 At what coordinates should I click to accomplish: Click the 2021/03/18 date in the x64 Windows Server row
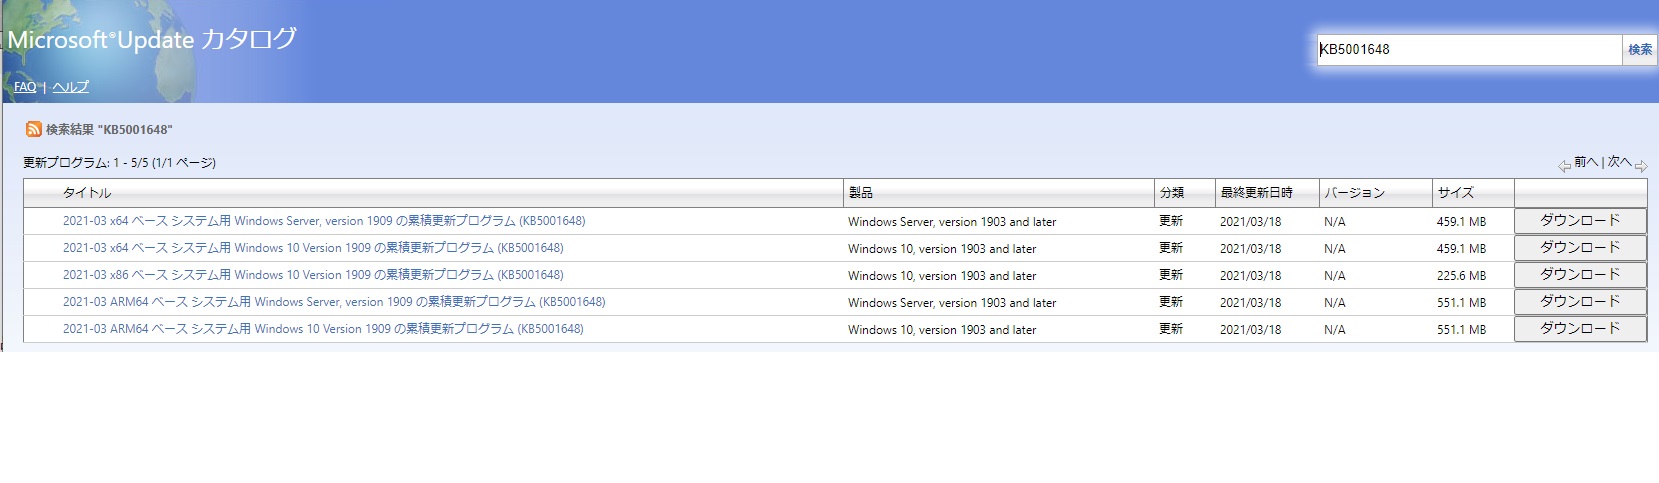tap(1250, 222)
